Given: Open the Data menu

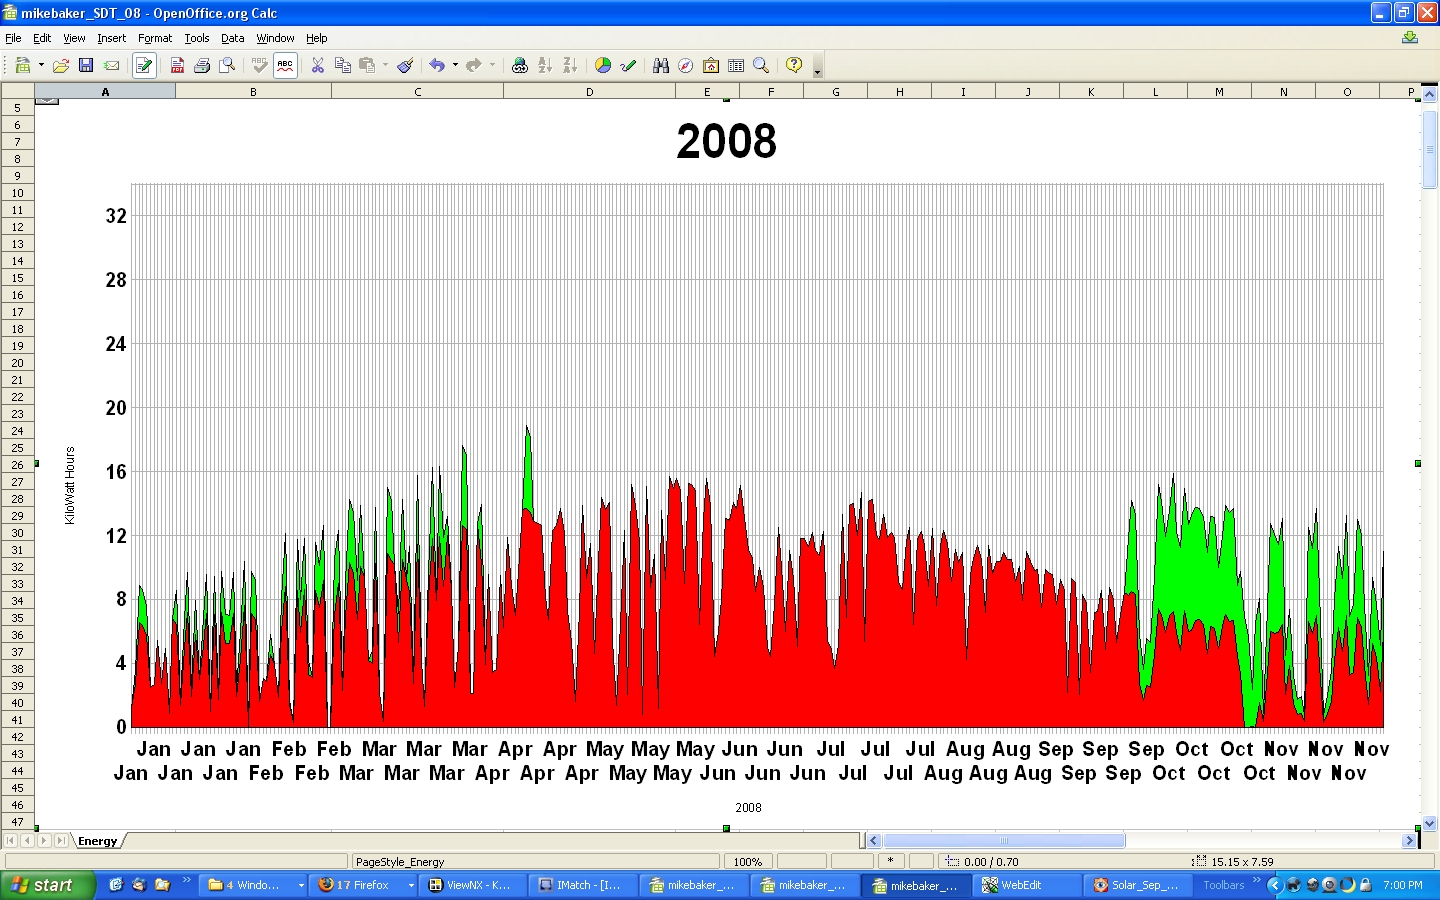Looking at the screenshot, I should click(x=233, y=38).
